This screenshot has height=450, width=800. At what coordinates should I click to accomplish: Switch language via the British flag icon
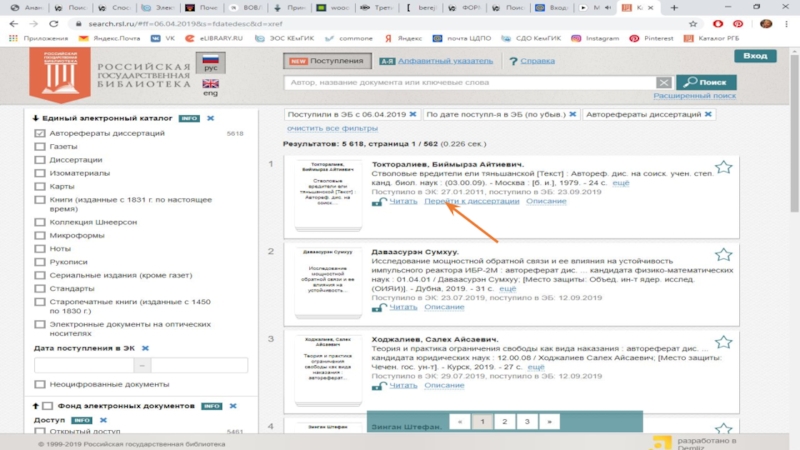[211, 83]
